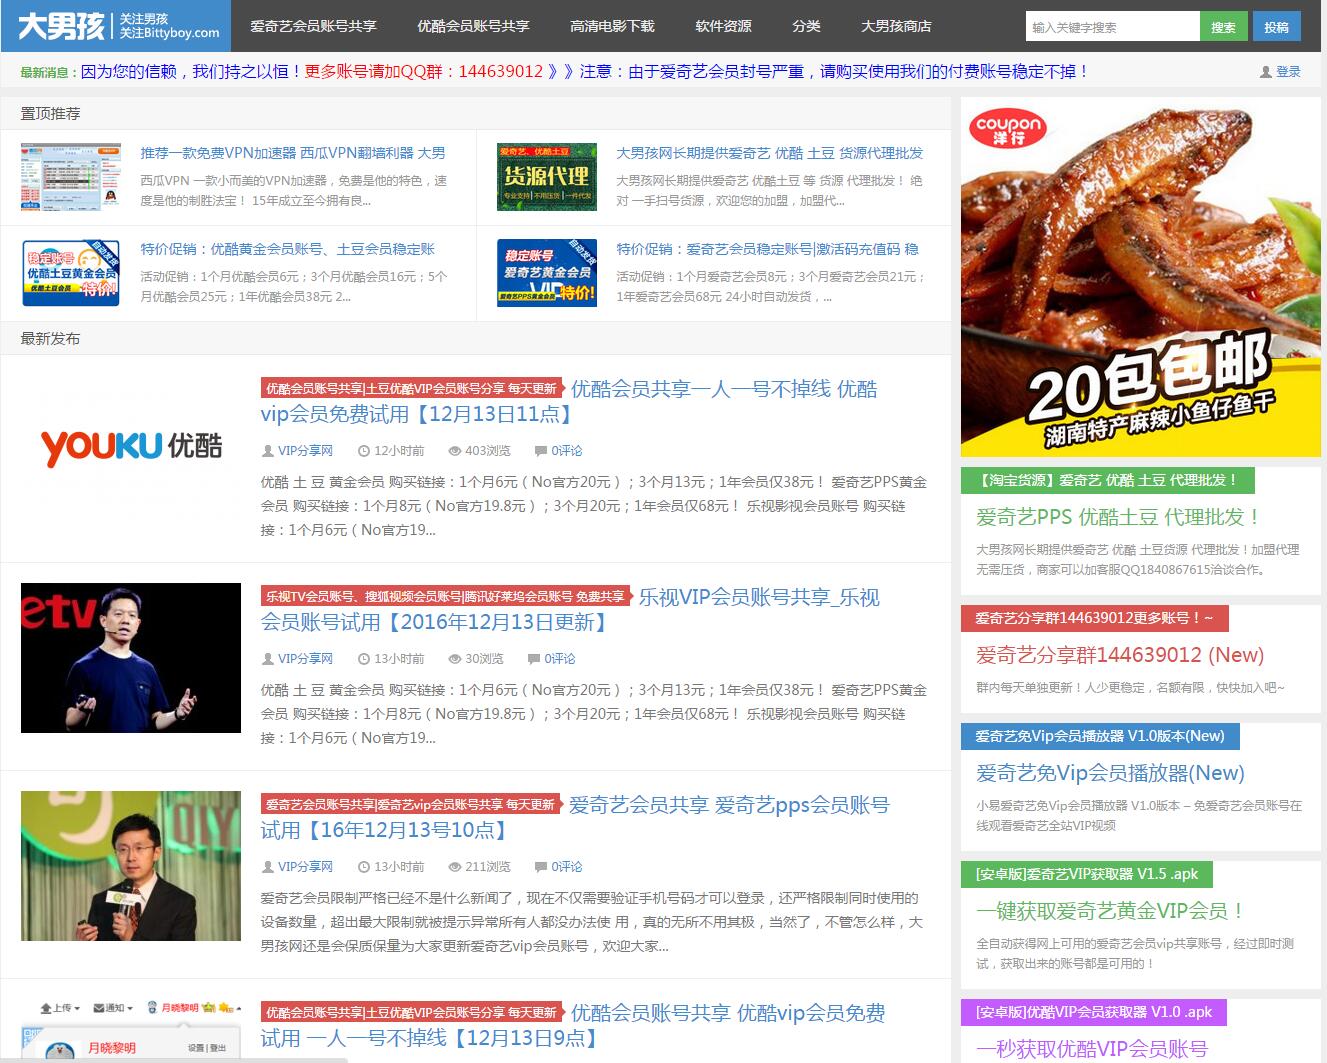The image size is (1327, 1063).
Task: Click the 爱奇艺 speaker post thumbnail
Action: pos(131,866)
